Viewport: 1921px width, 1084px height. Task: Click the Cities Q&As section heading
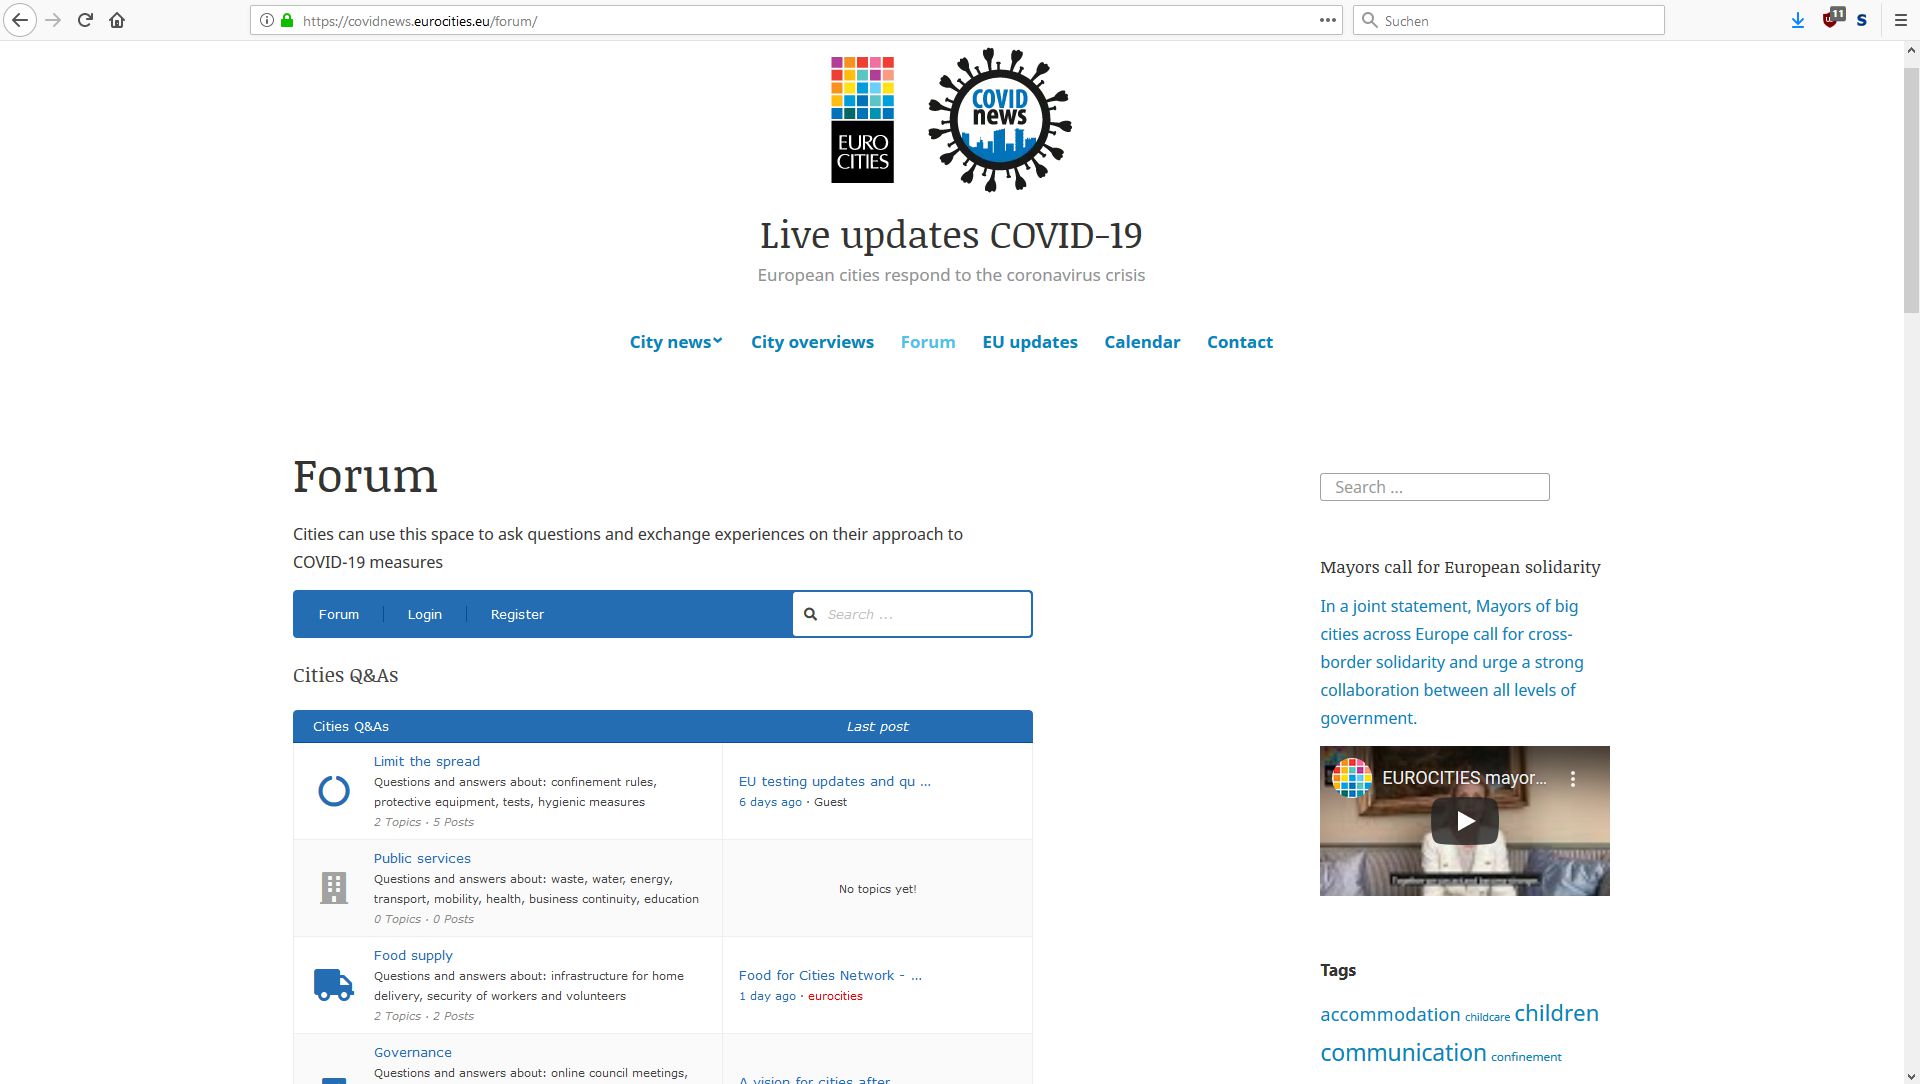click(x=345, y=675)
